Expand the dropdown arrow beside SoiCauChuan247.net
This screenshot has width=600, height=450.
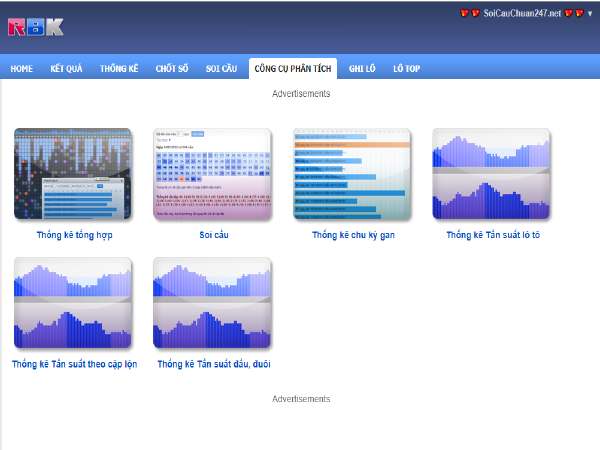[590, 14]
